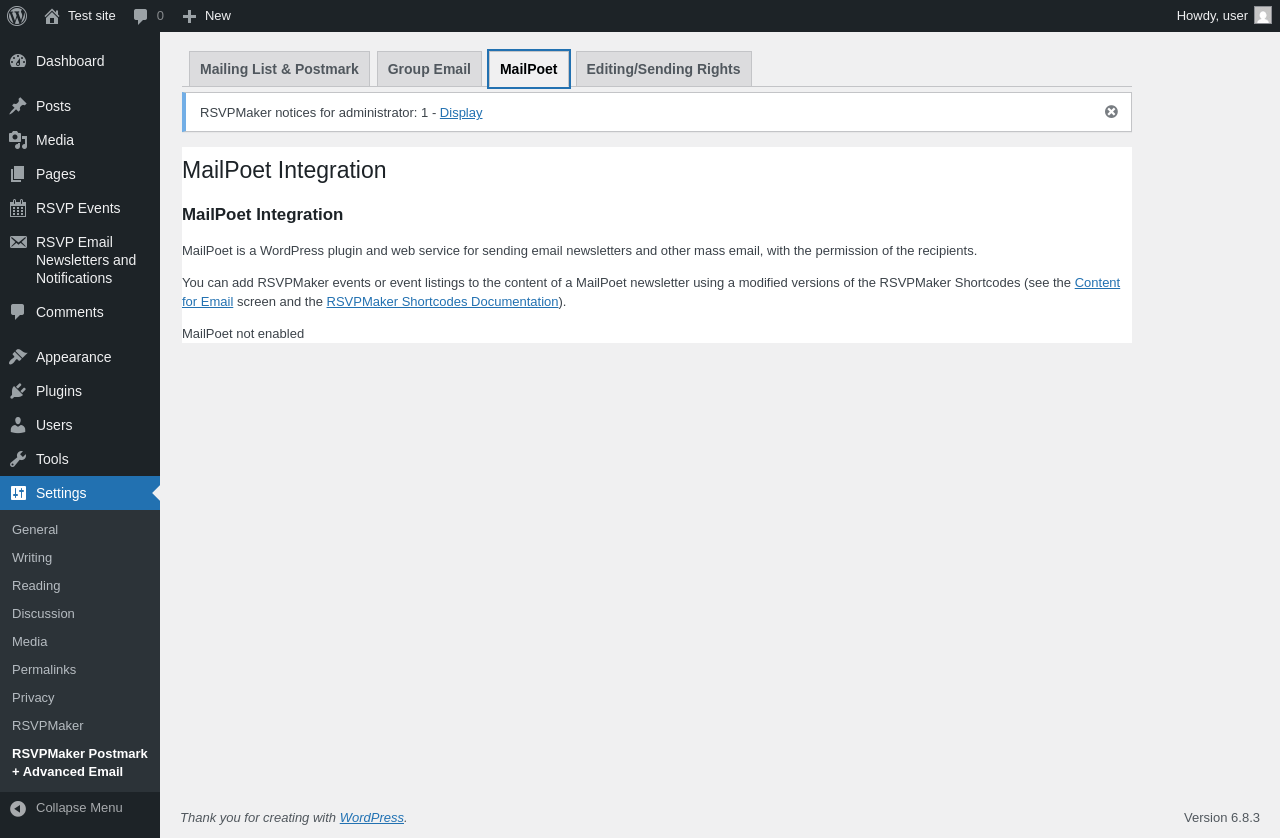
Task: Click the user avatar icon
Action: tap(1263, 16)
